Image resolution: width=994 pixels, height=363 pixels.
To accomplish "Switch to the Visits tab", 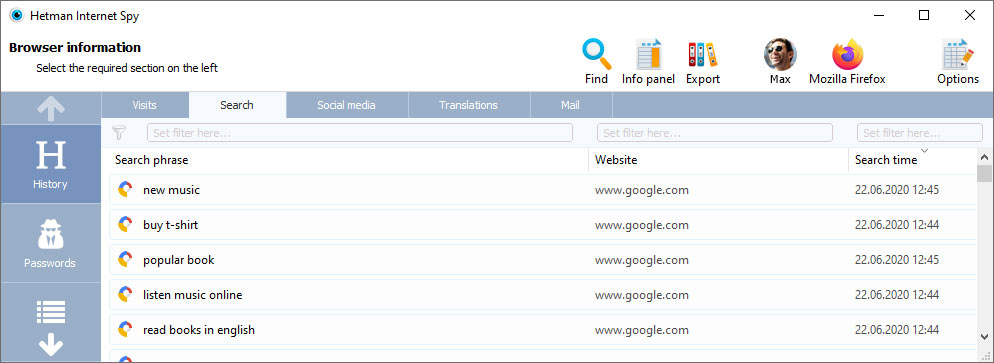I will pyautogui.click(x=145, y=105).
